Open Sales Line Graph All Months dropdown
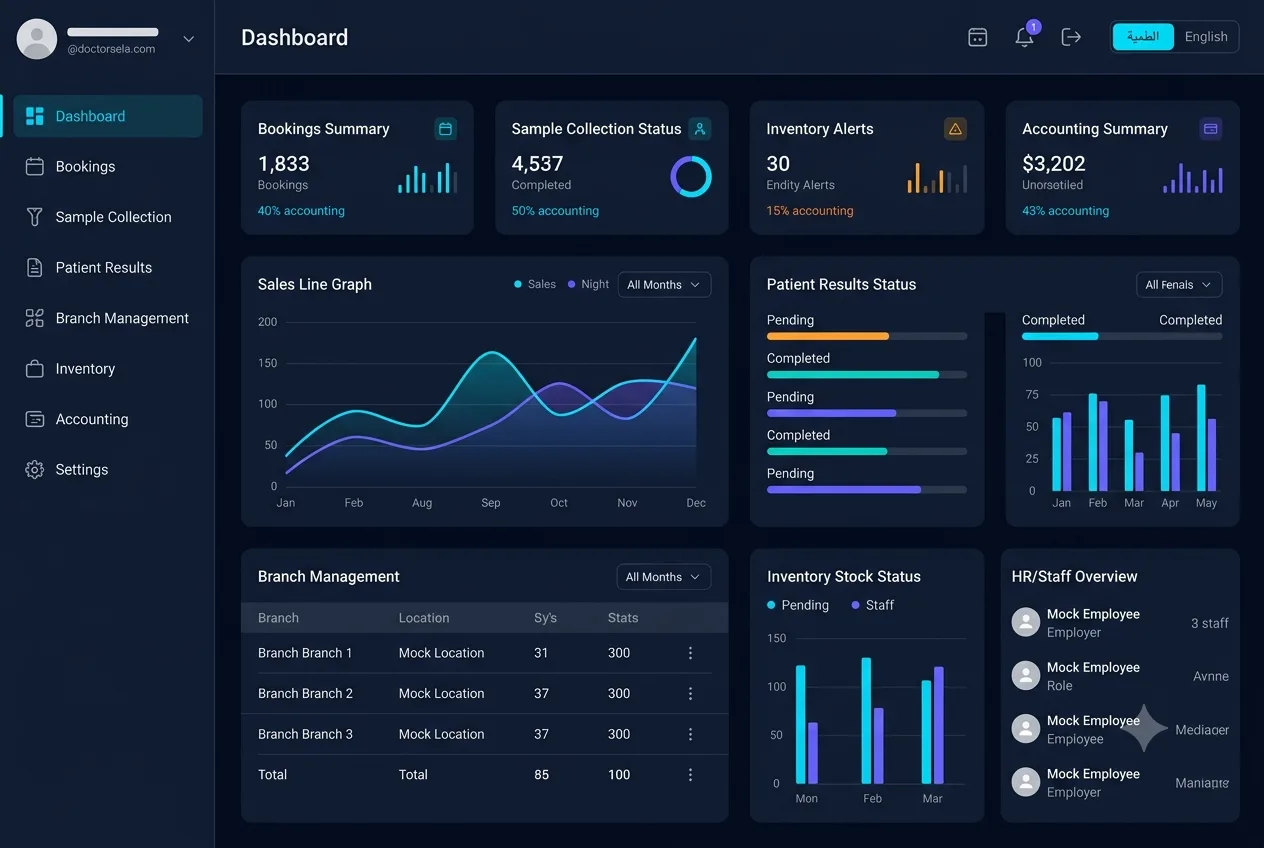The image size is (1264, 848). point(664,285)
